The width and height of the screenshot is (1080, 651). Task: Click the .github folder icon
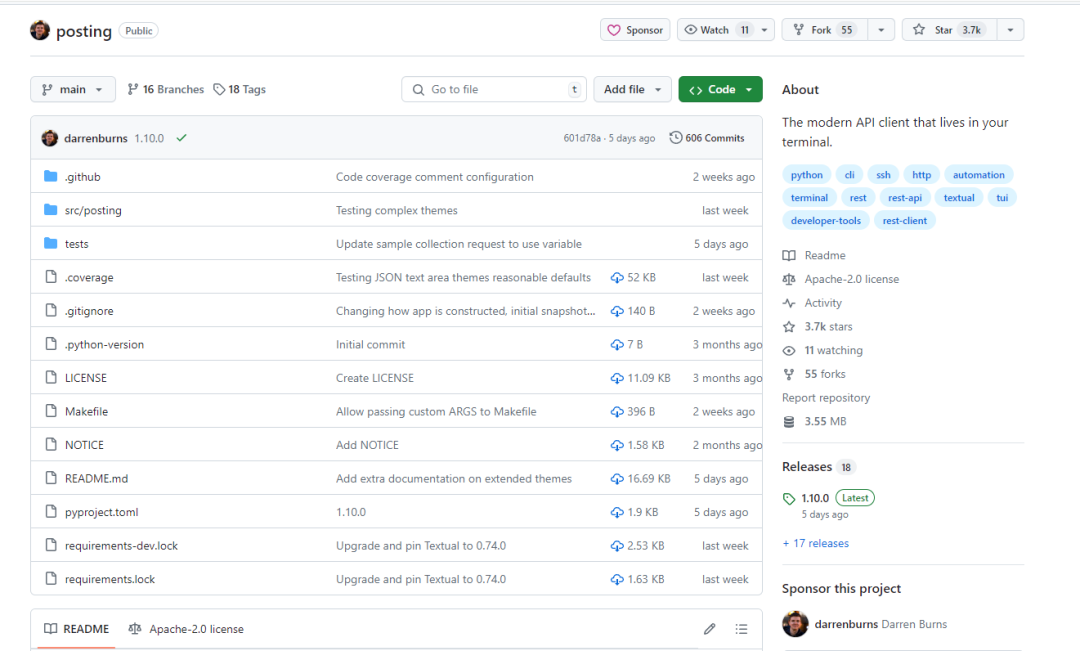click(x=51, y=177)
